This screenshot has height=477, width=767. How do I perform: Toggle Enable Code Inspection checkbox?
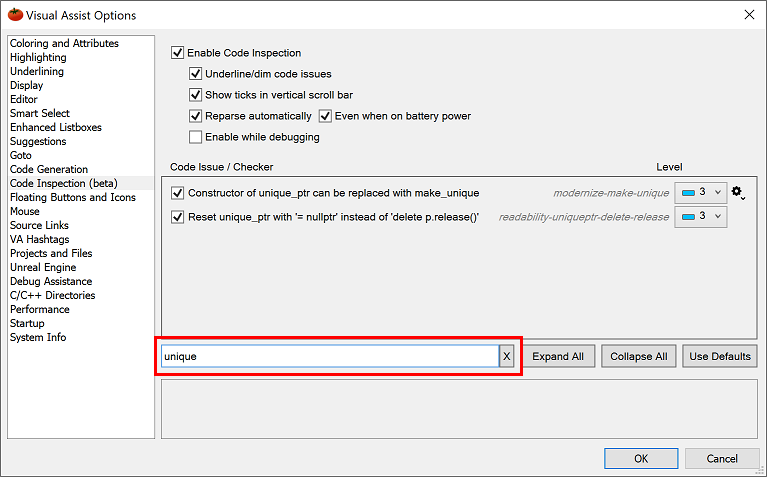coord(178,53)
